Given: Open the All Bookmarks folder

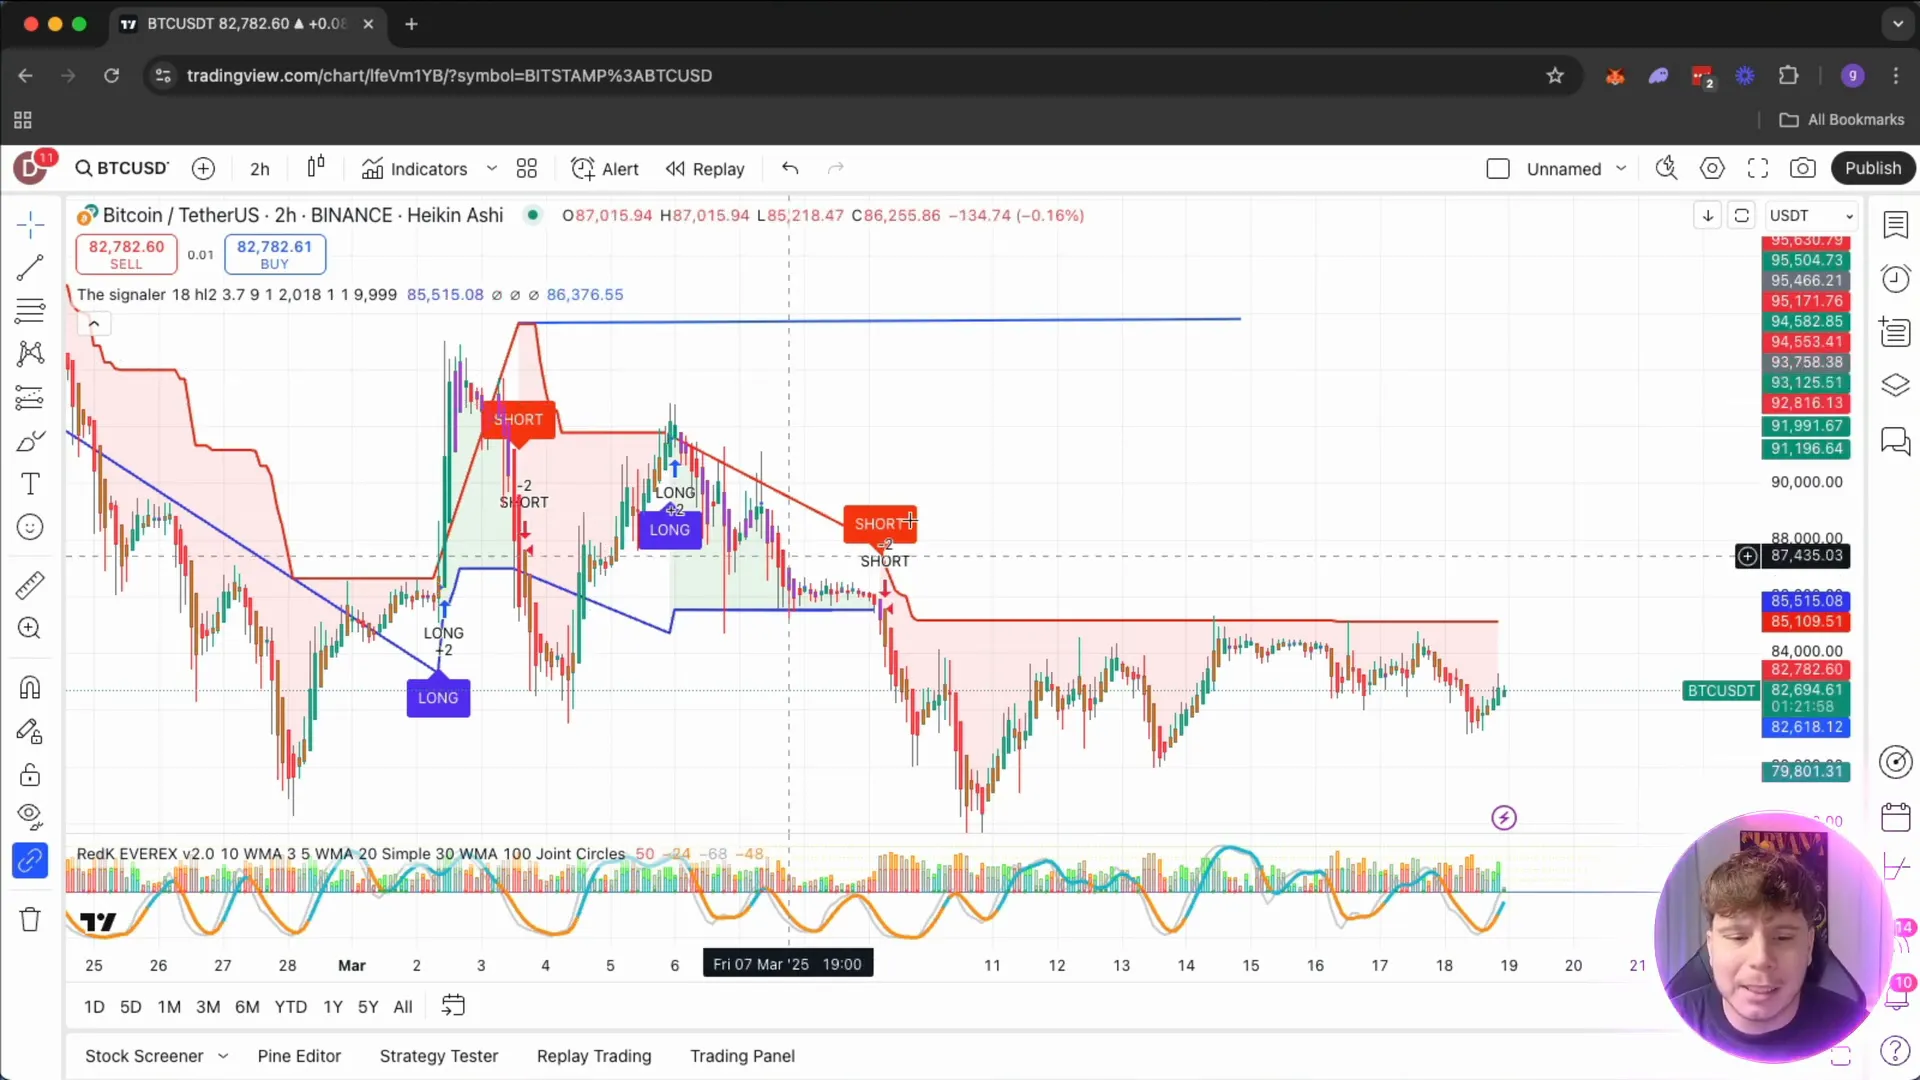Looking at the screenshot, I should [1842, 119].
